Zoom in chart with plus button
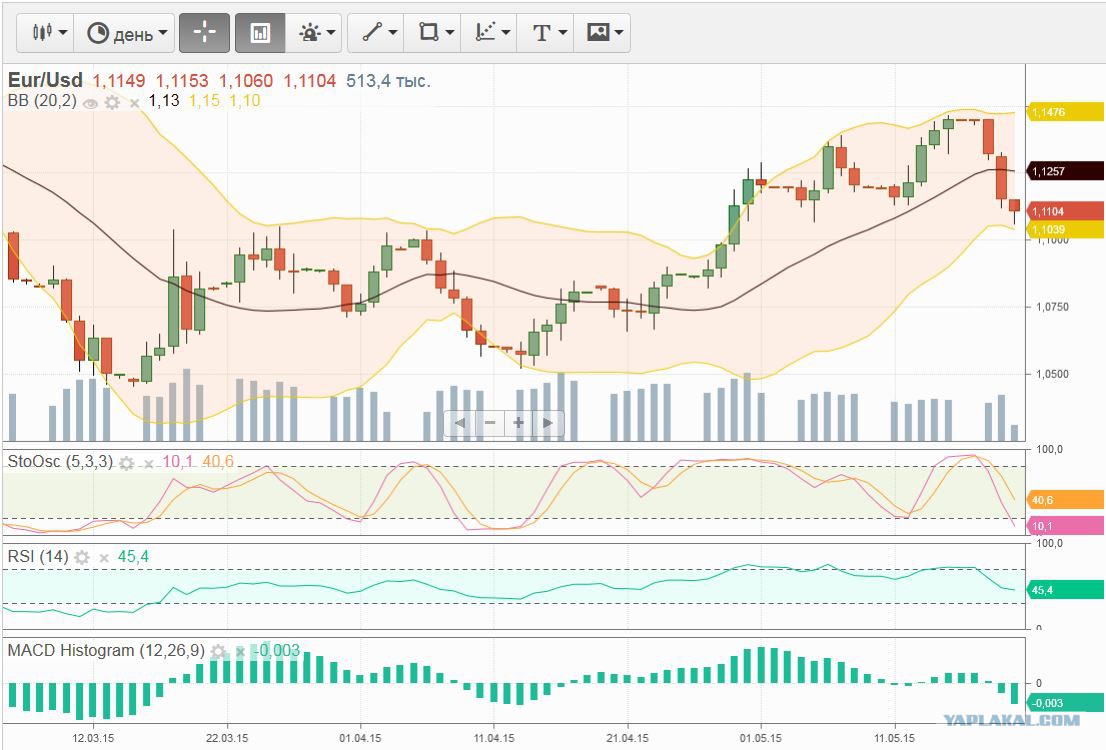Image resolution: width=1106 pixels, height=750 pixels. pyautogui.click(x=518, y=423)
